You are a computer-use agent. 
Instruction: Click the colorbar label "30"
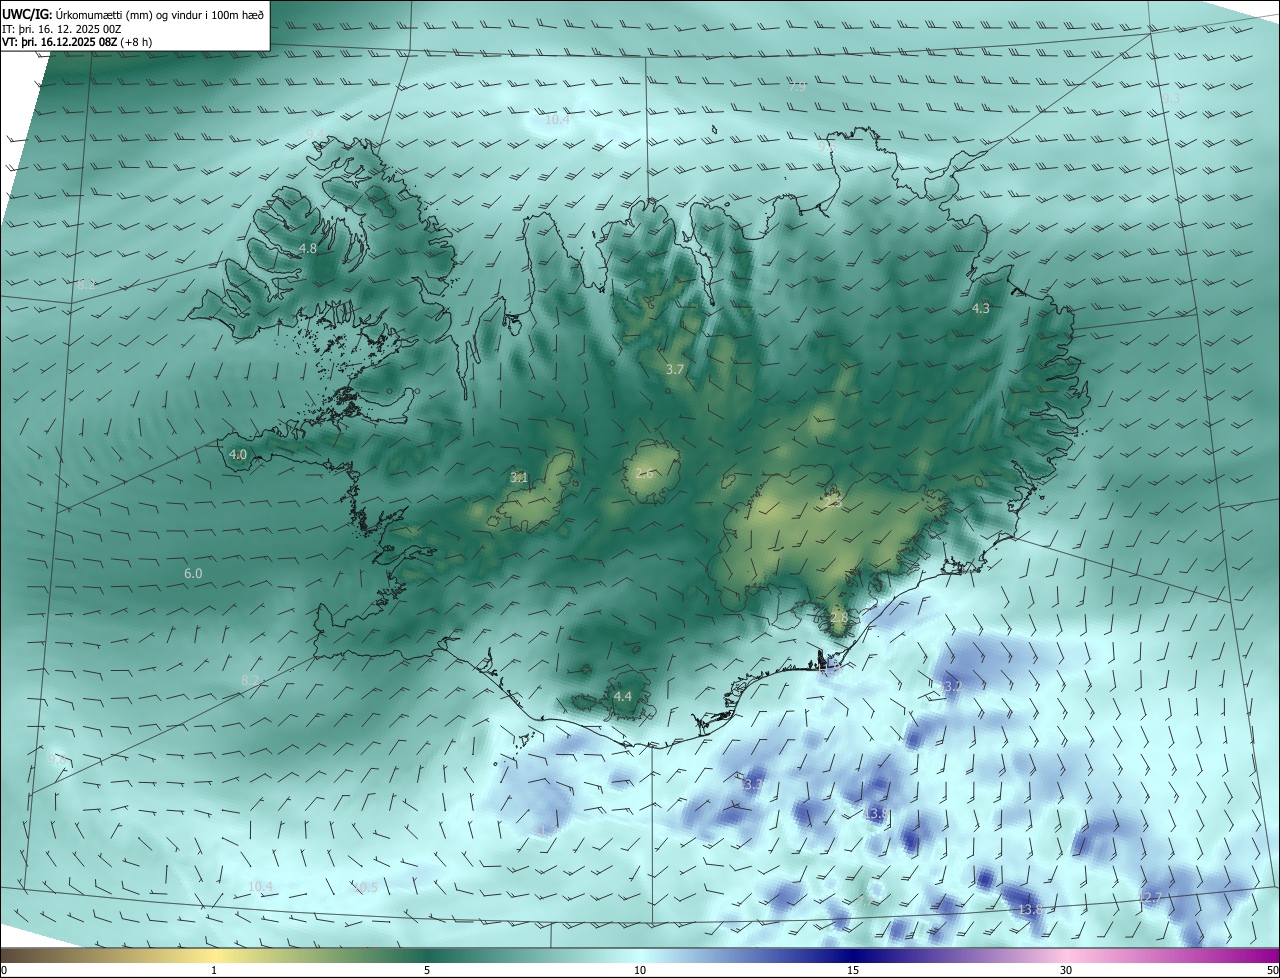click(x=1066, y=970)
